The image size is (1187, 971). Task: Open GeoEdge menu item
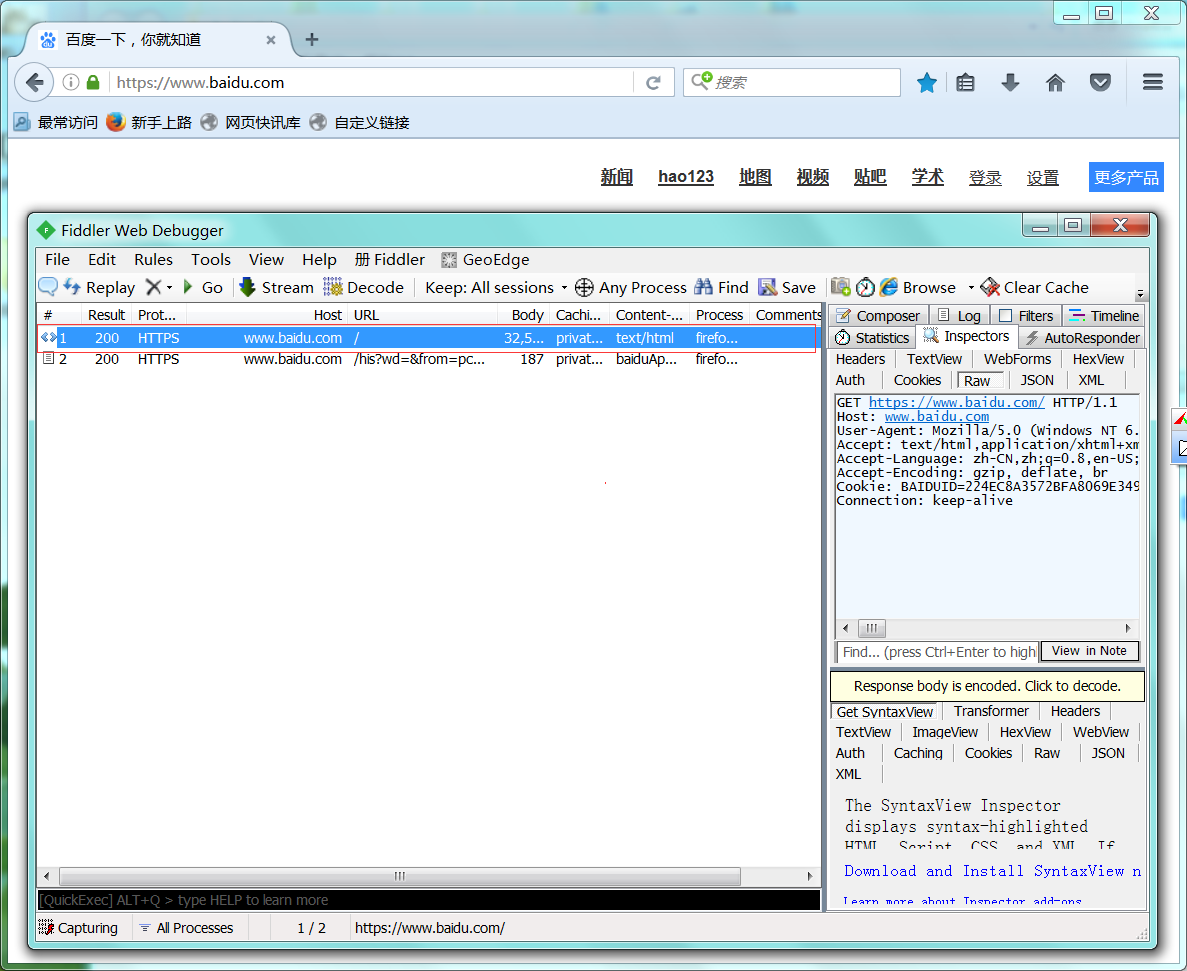click(486, 260)
